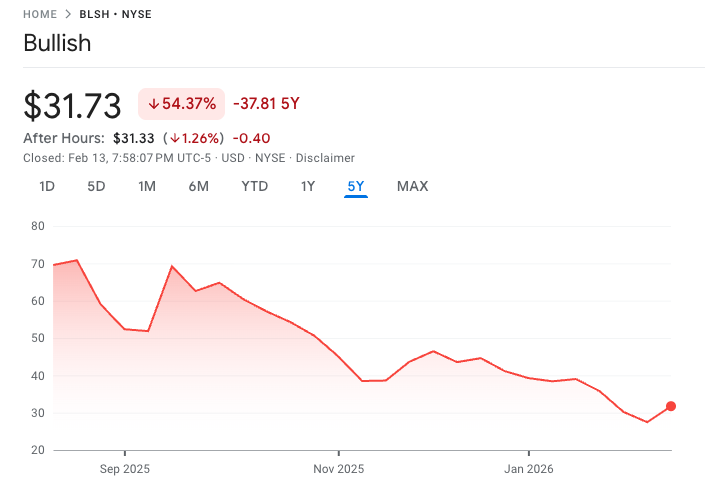Click the 50 y-axis label
The image size is (705, 490).
click(38, 338)
